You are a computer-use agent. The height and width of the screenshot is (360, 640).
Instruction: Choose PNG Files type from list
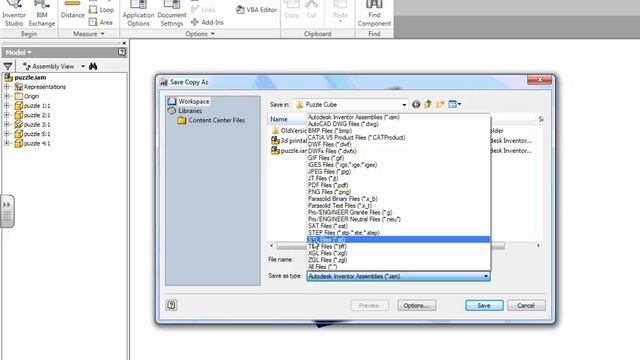pyautogui.click(x=398, y=192)
